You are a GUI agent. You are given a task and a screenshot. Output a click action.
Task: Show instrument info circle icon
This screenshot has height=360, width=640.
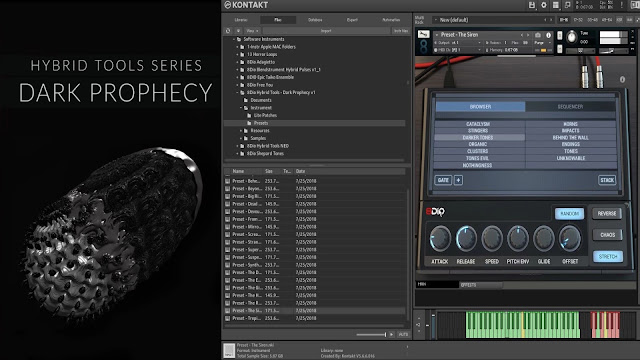point(548,36)
